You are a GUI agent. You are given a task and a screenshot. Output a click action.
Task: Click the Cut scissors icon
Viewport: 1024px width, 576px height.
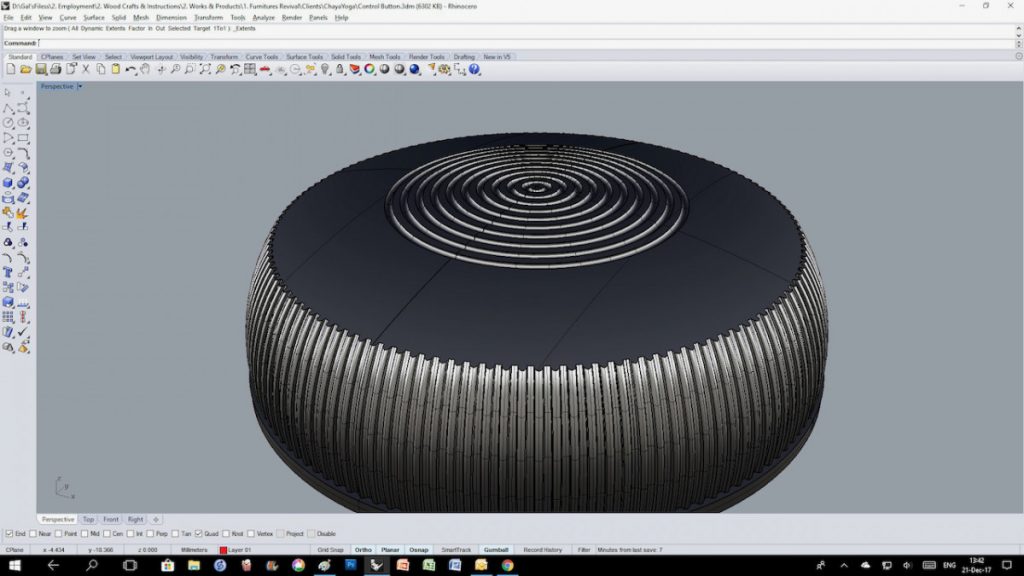tap(86, 69)
